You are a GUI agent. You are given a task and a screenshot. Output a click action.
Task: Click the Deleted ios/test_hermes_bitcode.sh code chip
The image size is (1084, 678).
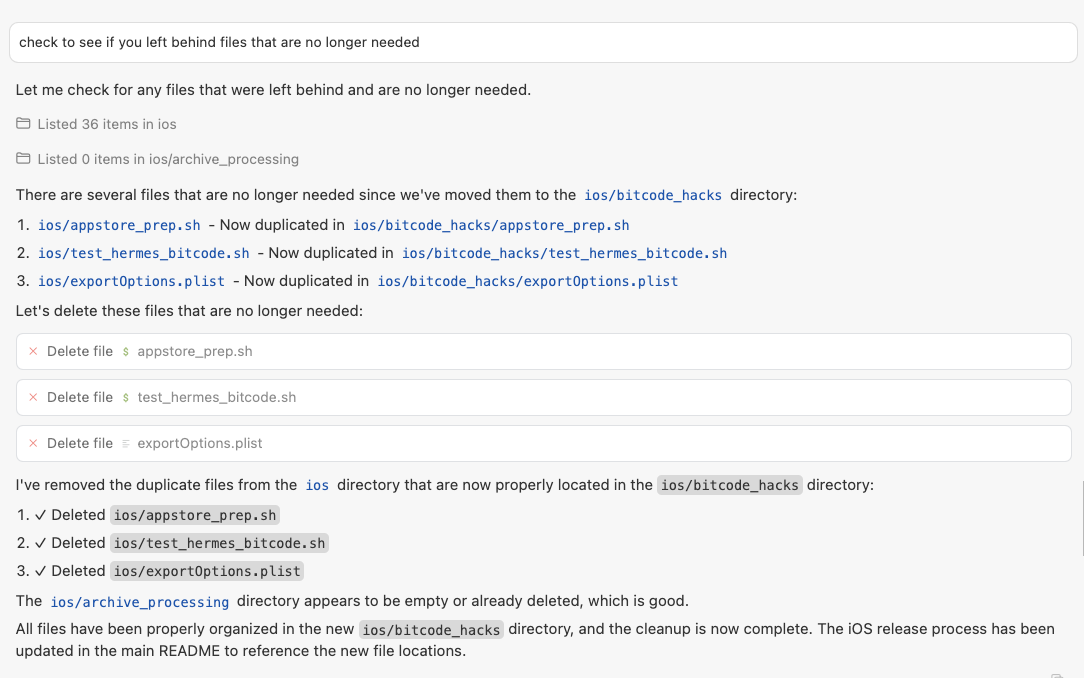click(x=219, y=543)
